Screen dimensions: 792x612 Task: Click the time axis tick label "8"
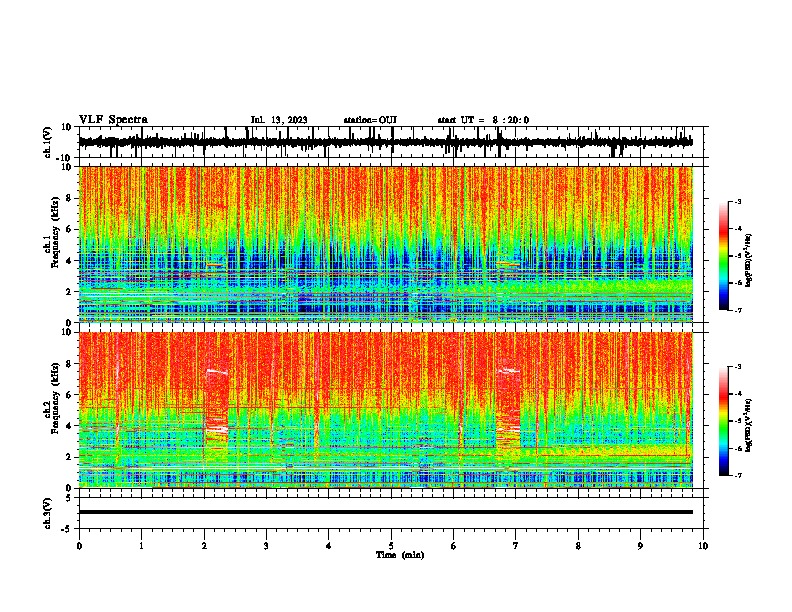[578, 546]
